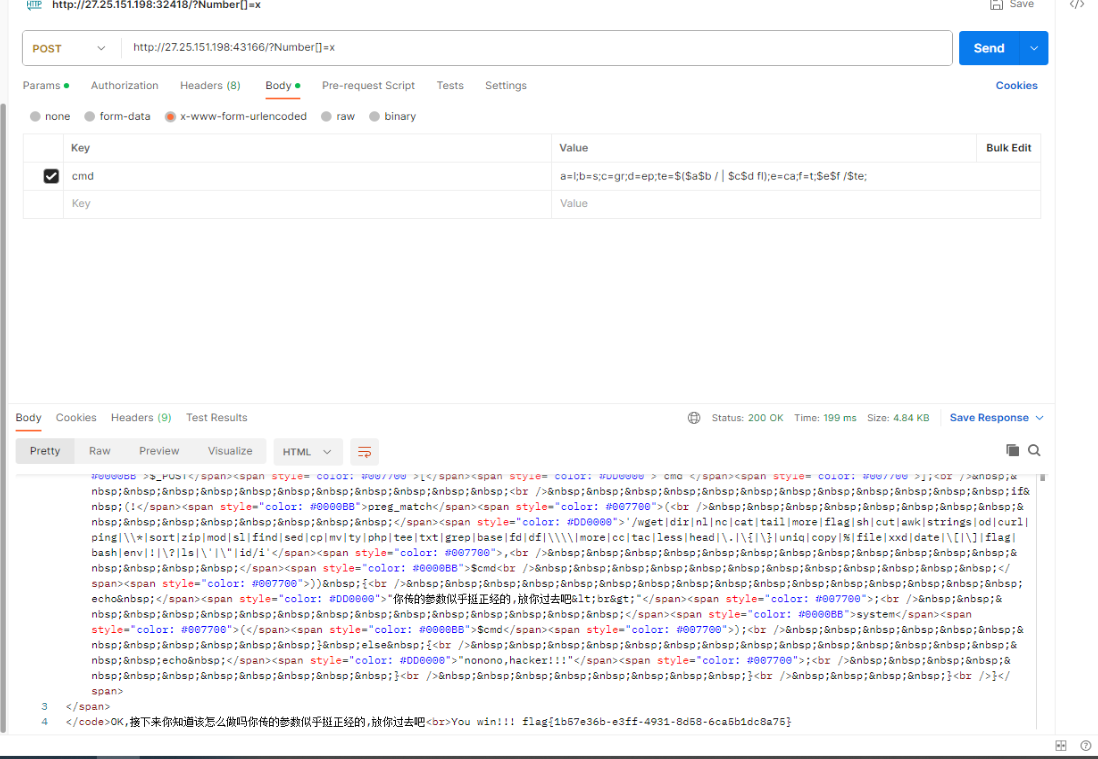Open response Headers (9) tab

(141, 417)
